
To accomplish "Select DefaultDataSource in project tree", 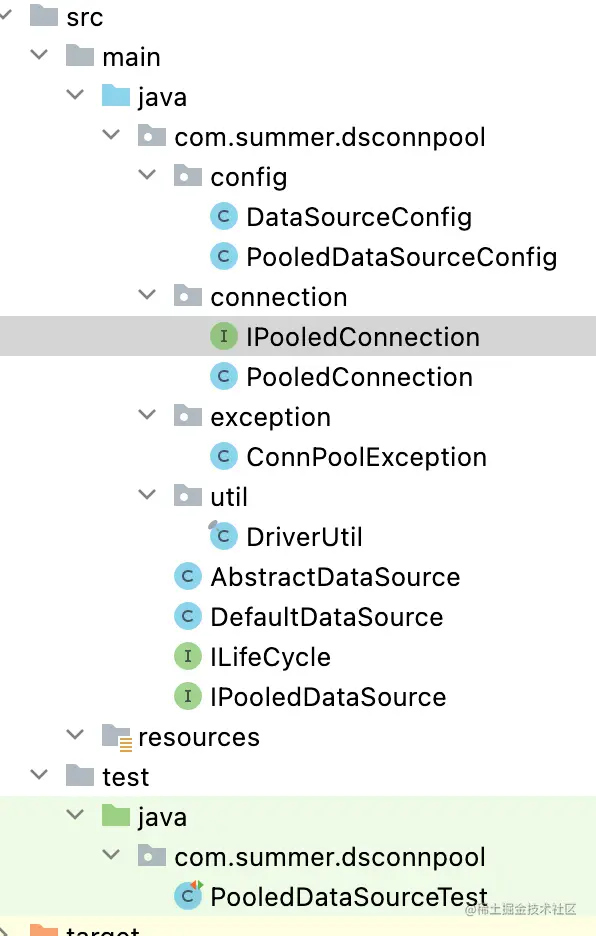I will point(327,617).
